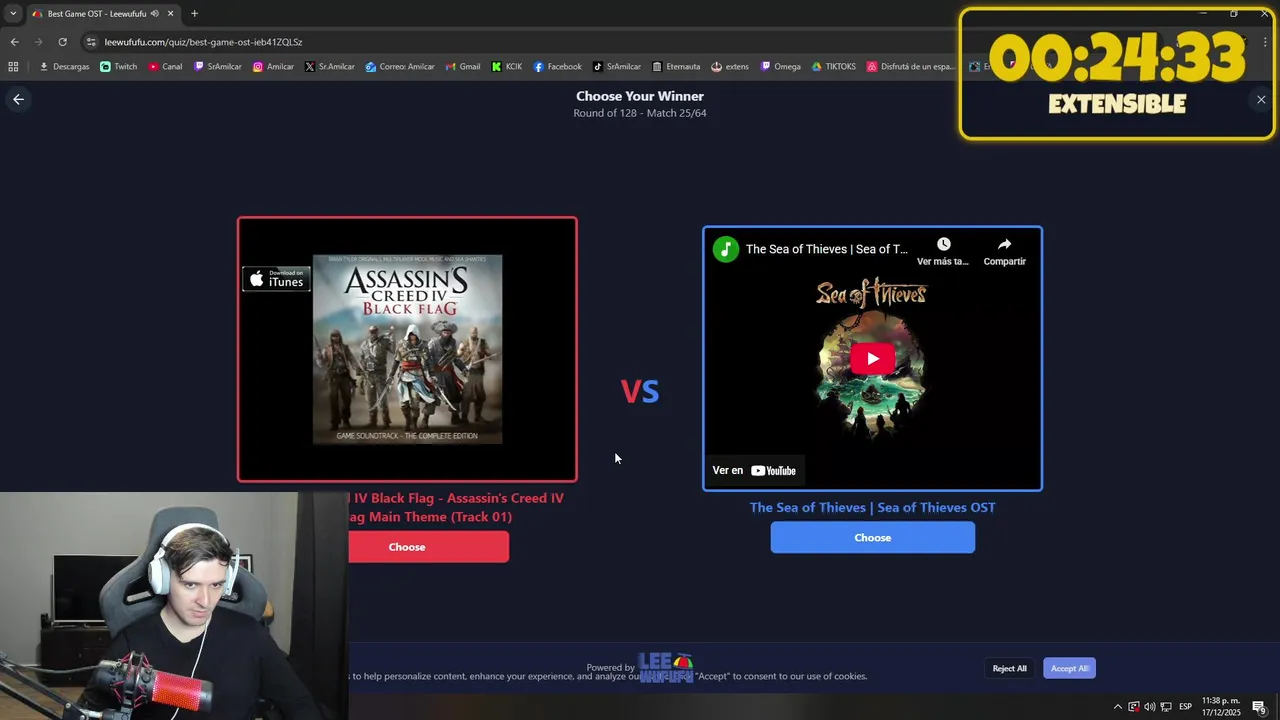This screenshot has height=720, width=1280.
Task: Open the Omega bookmark
Action: coord(781,67)
